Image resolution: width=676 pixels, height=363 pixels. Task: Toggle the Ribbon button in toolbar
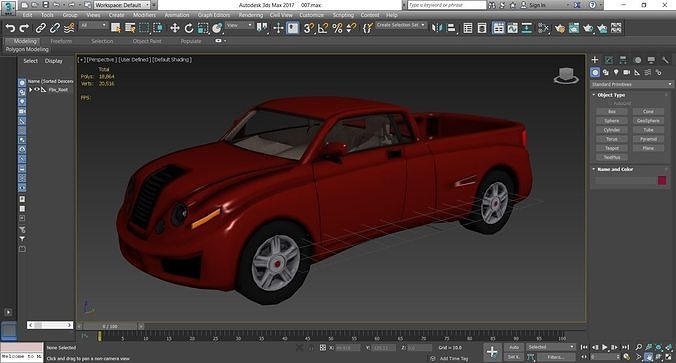pos(498,28)
